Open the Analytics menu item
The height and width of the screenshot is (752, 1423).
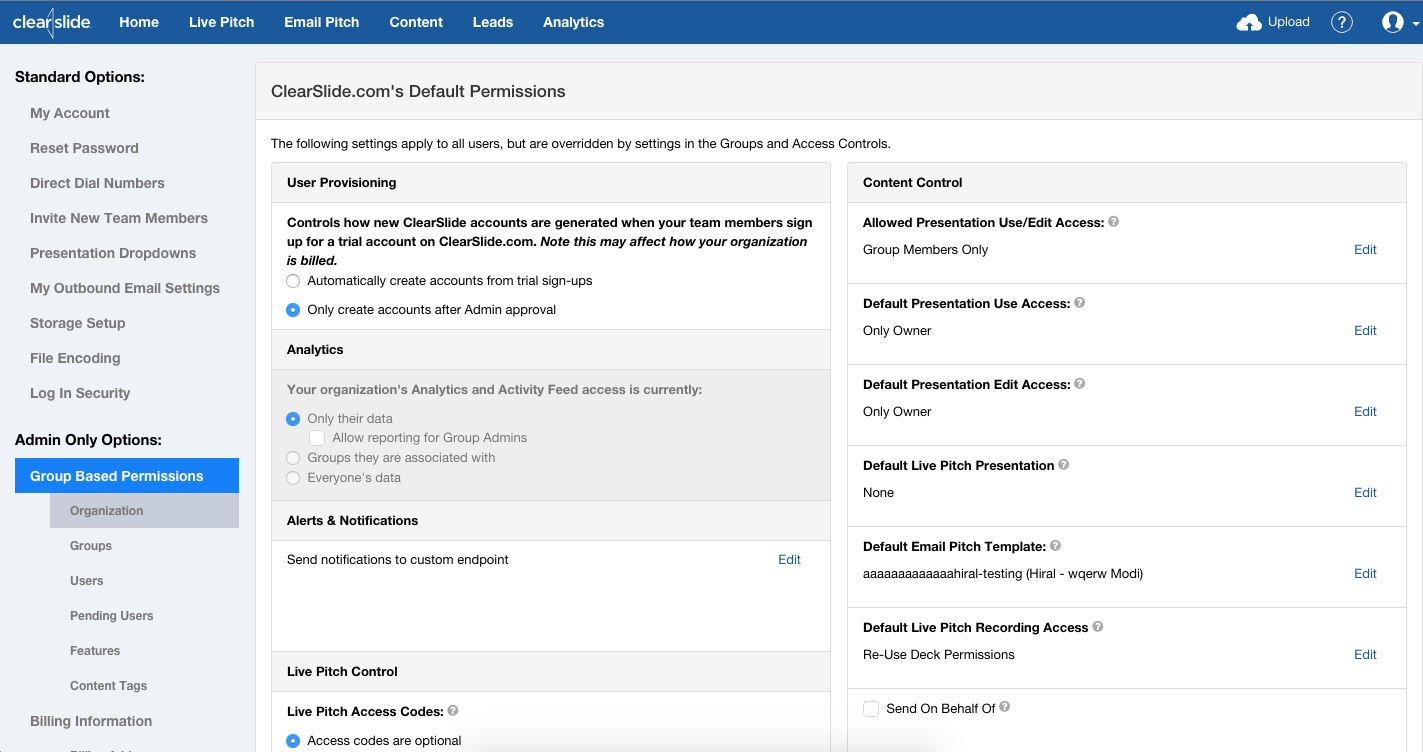(x=574, y=22)
